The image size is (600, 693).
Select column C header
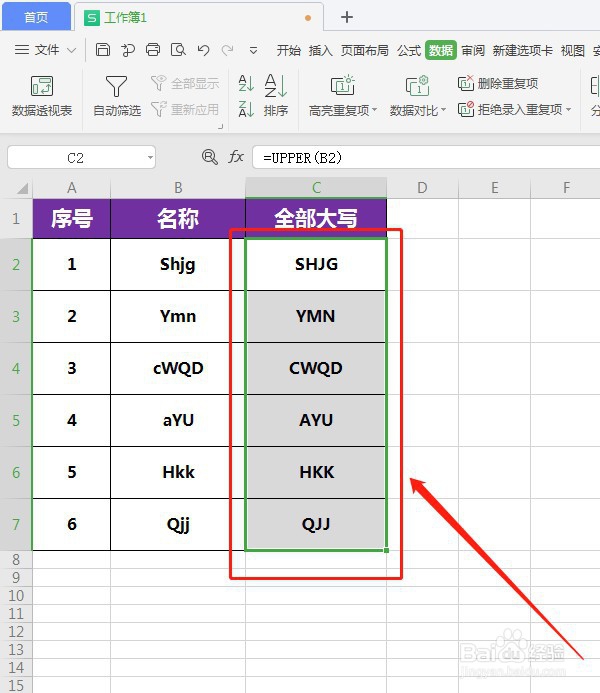pos(316,188)
